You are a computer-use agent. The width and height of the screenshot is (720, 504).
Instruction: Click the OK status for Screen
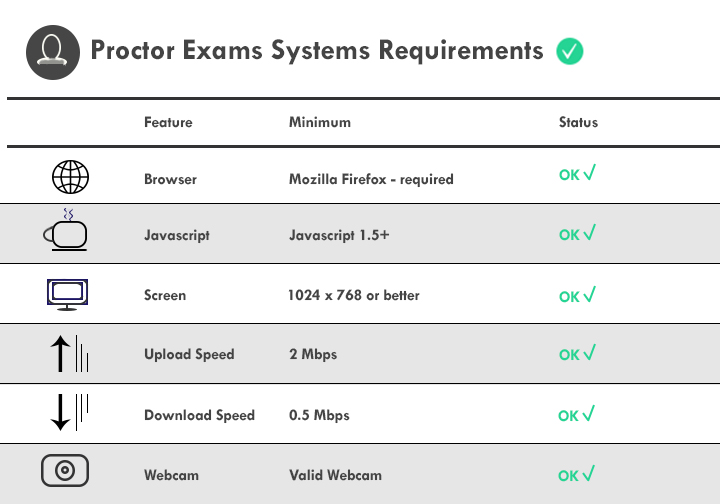click(x=577, y=295)
